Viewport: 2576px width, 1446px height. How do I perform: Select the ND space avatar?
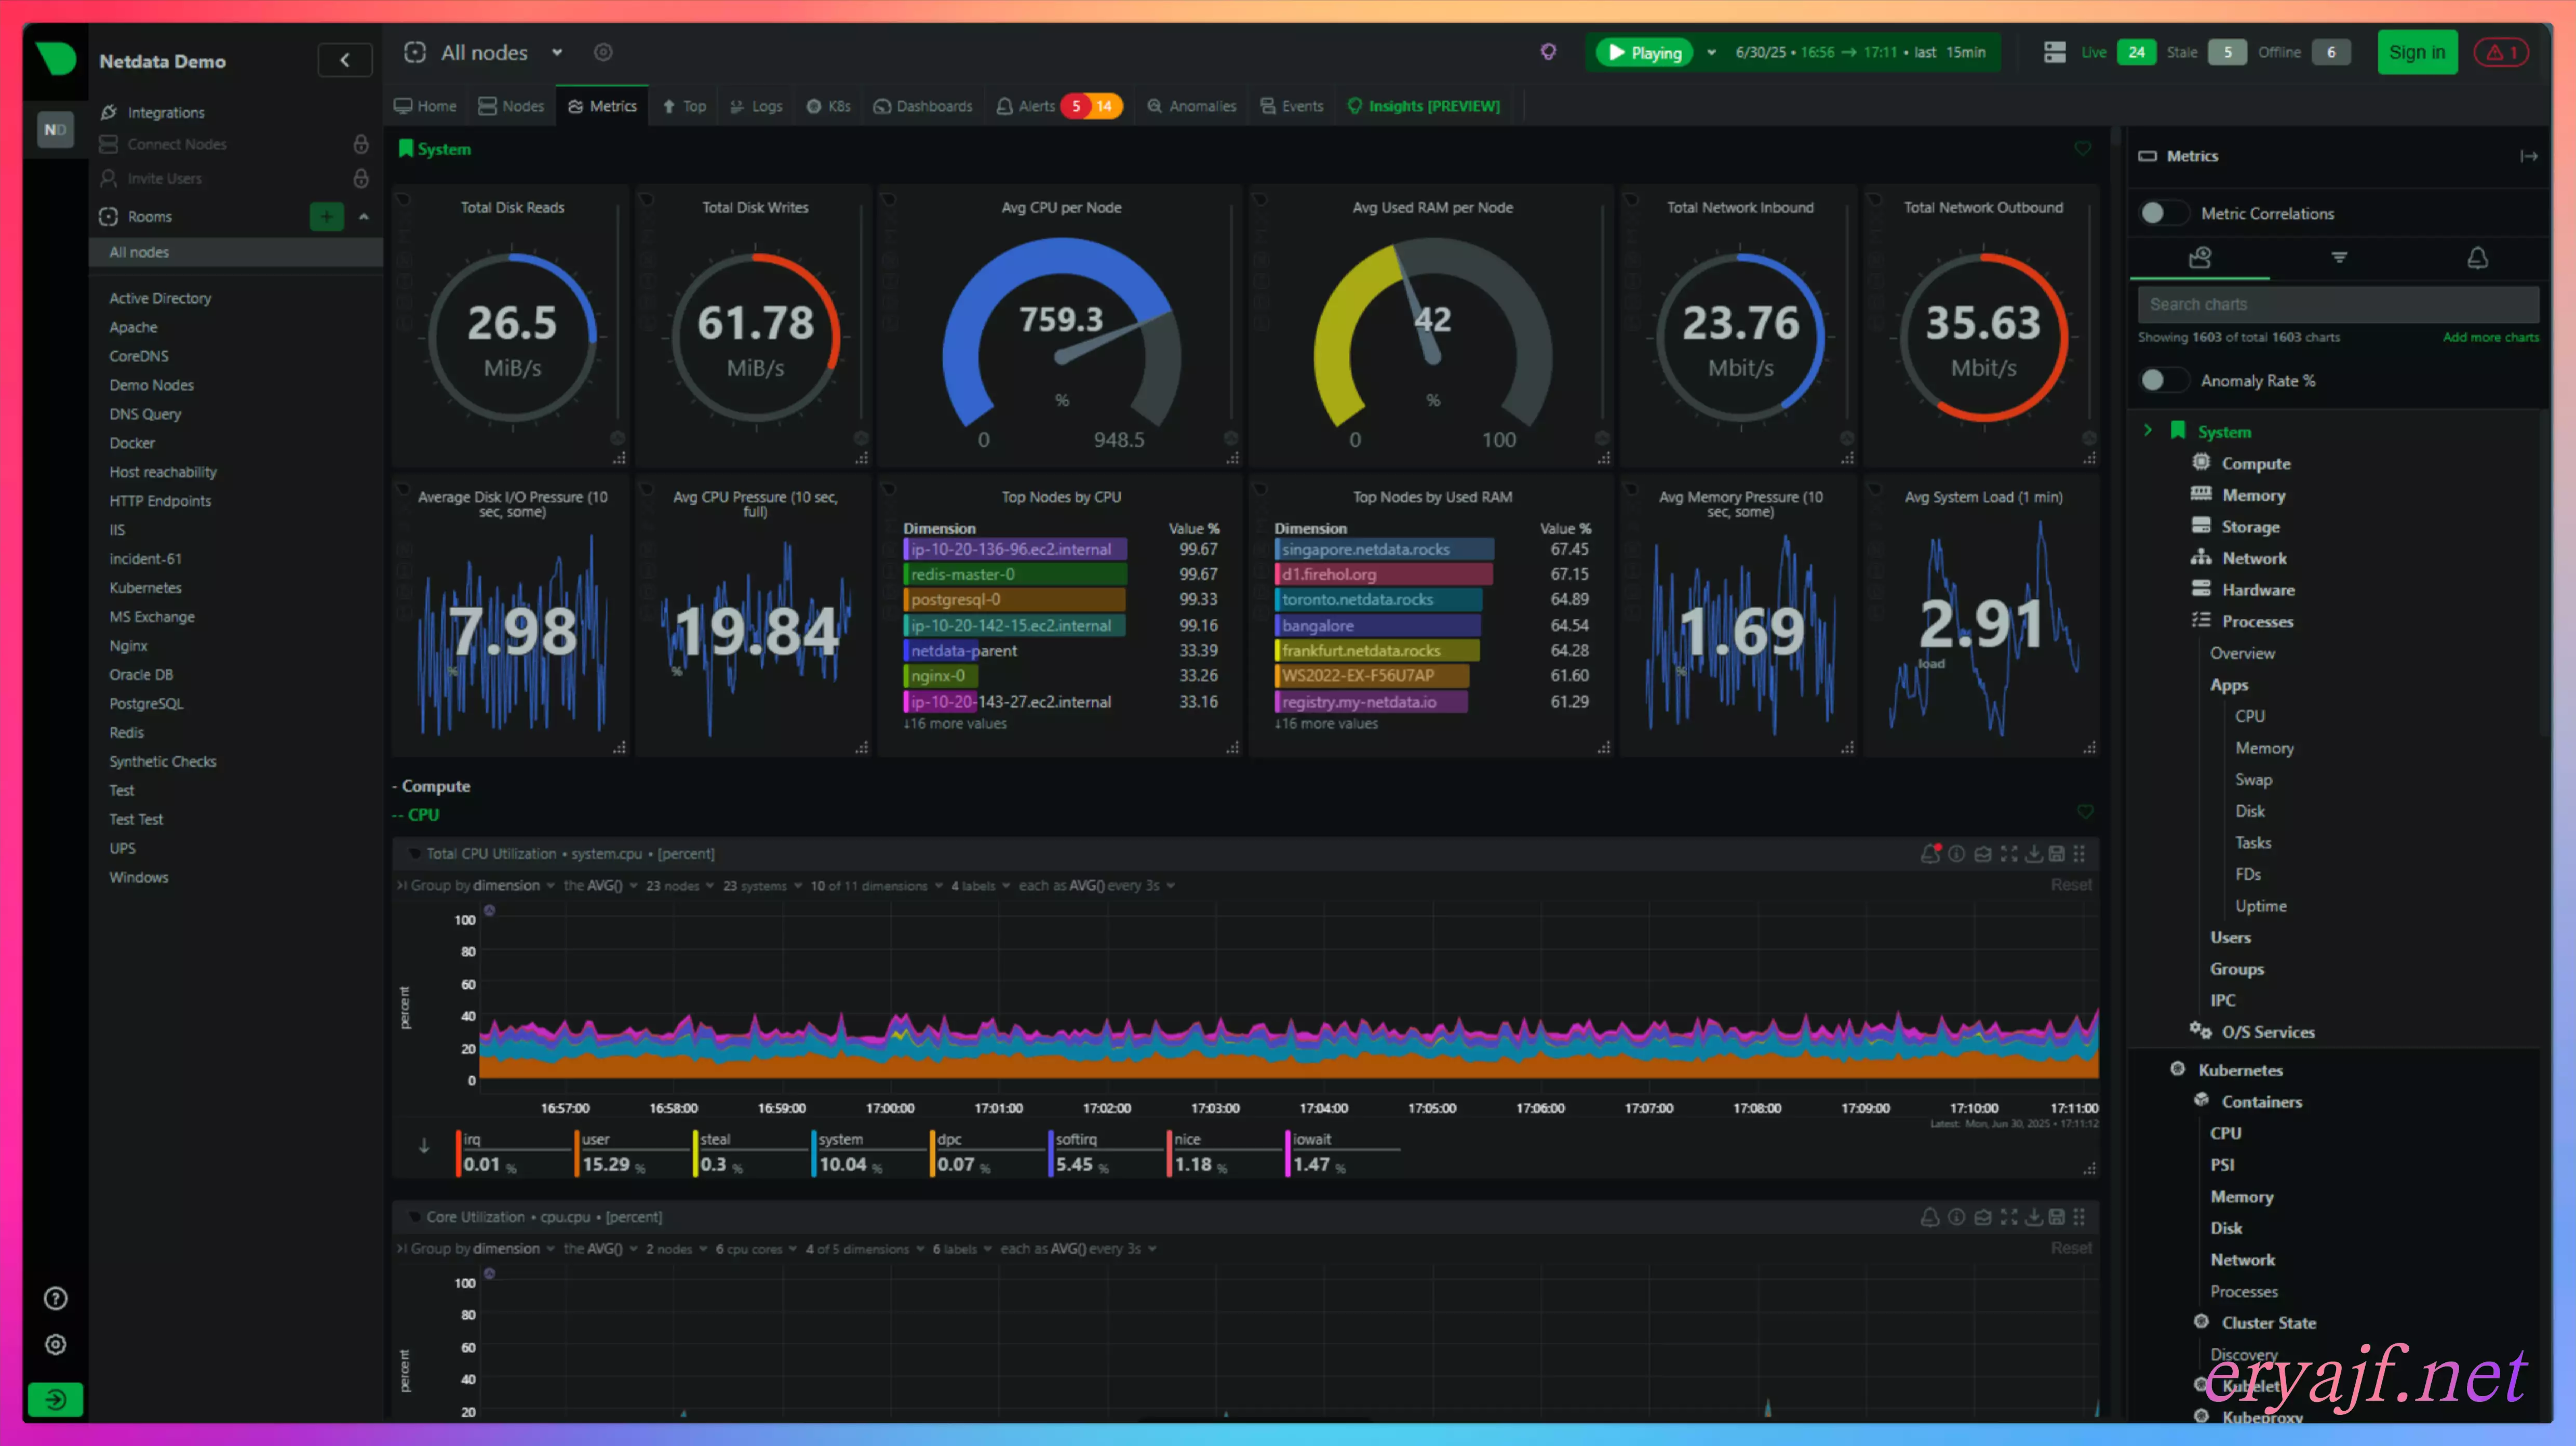(55, 129)
